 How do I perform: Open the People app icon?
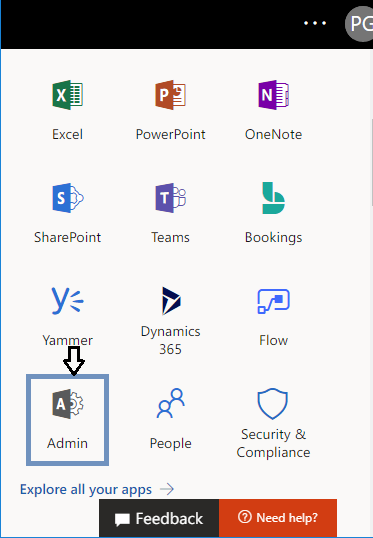(x=171, y=403)
